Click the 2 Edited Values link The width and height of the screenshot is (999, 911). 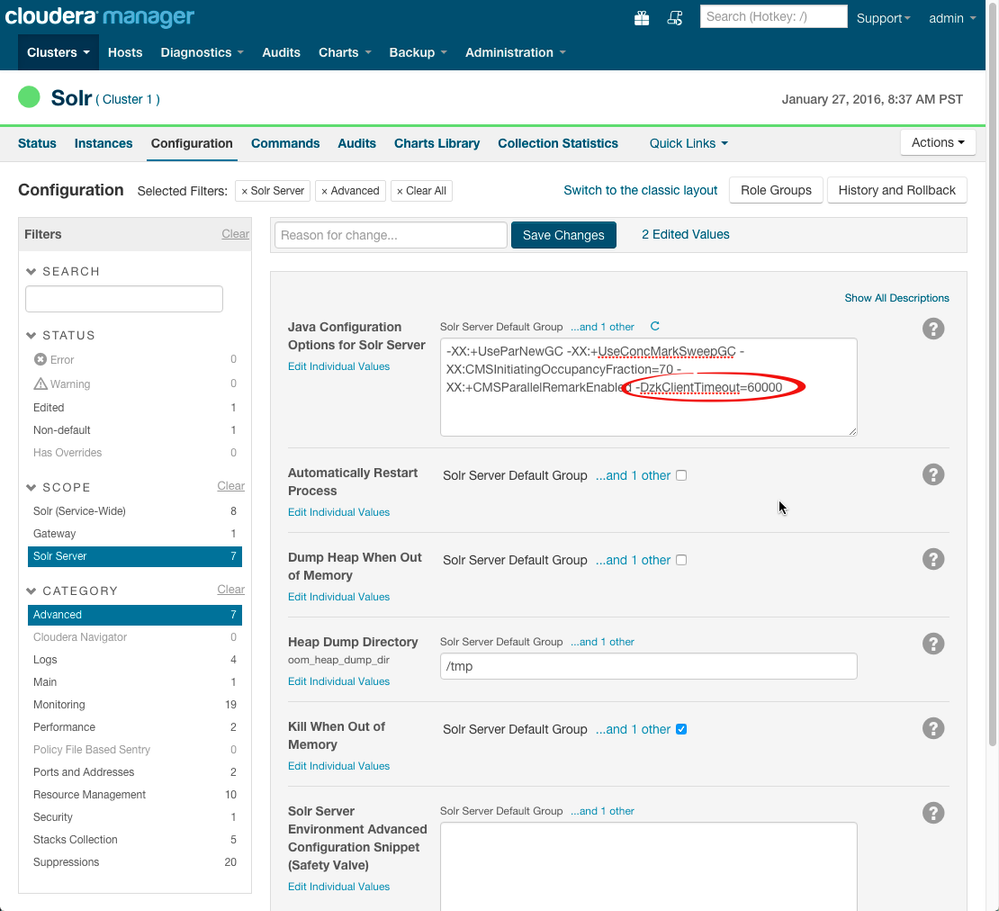685,234
